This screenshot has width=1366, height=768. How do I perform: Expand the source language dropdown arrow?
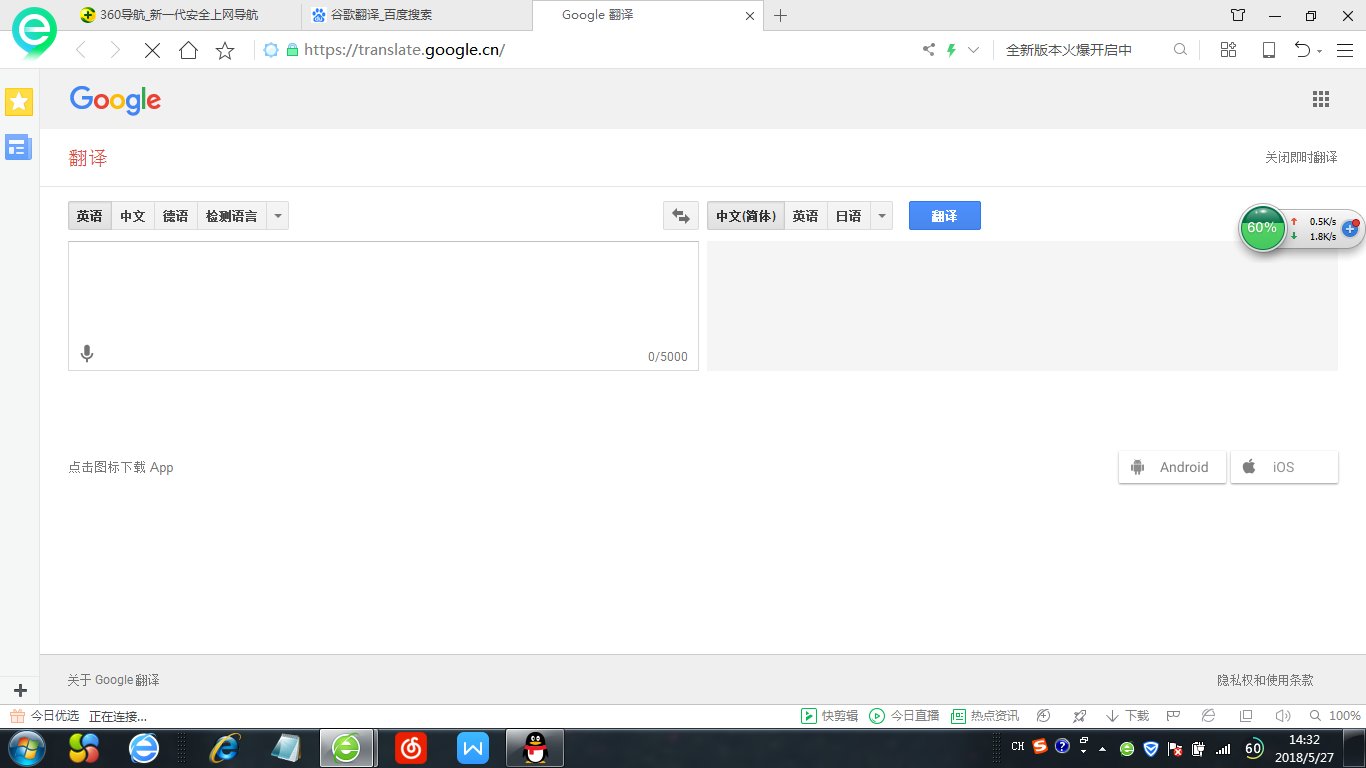point(277,215)
